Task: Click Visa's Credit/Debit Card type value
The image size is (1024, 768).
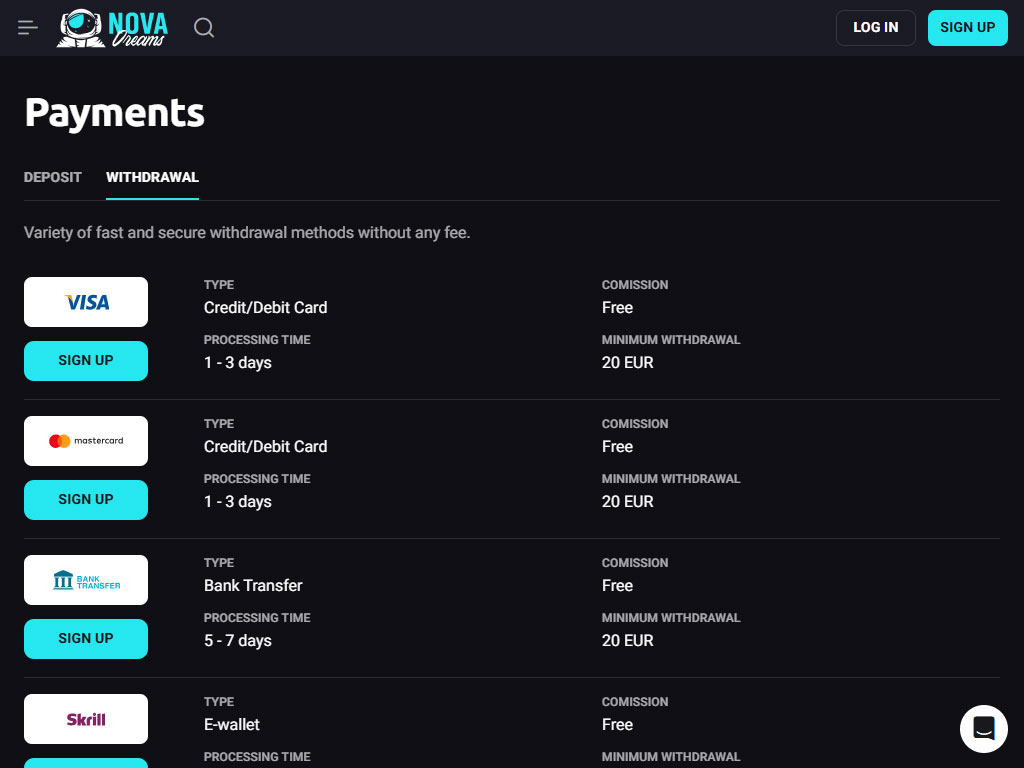Action: coord(265,308)
